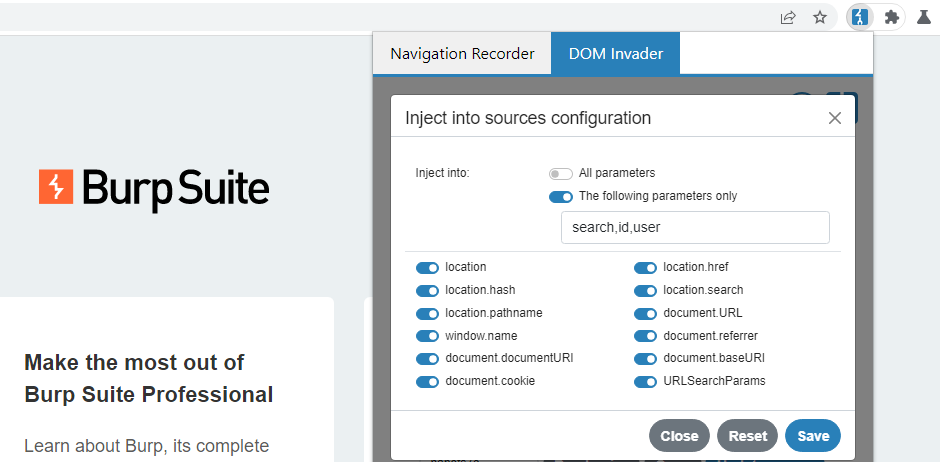Toggle the document.referrer source
940x462 pixels.
pyautogui.click(x=645, y=336)
